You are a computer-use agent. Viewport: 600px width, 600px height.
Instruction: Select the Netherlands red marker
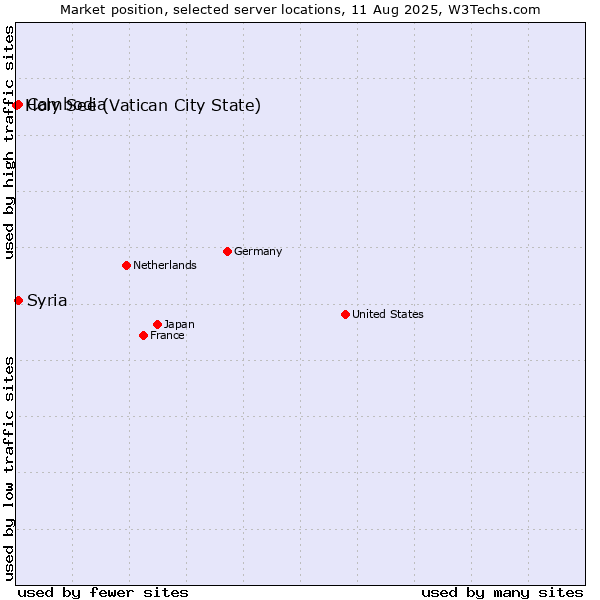coord(127,265)
